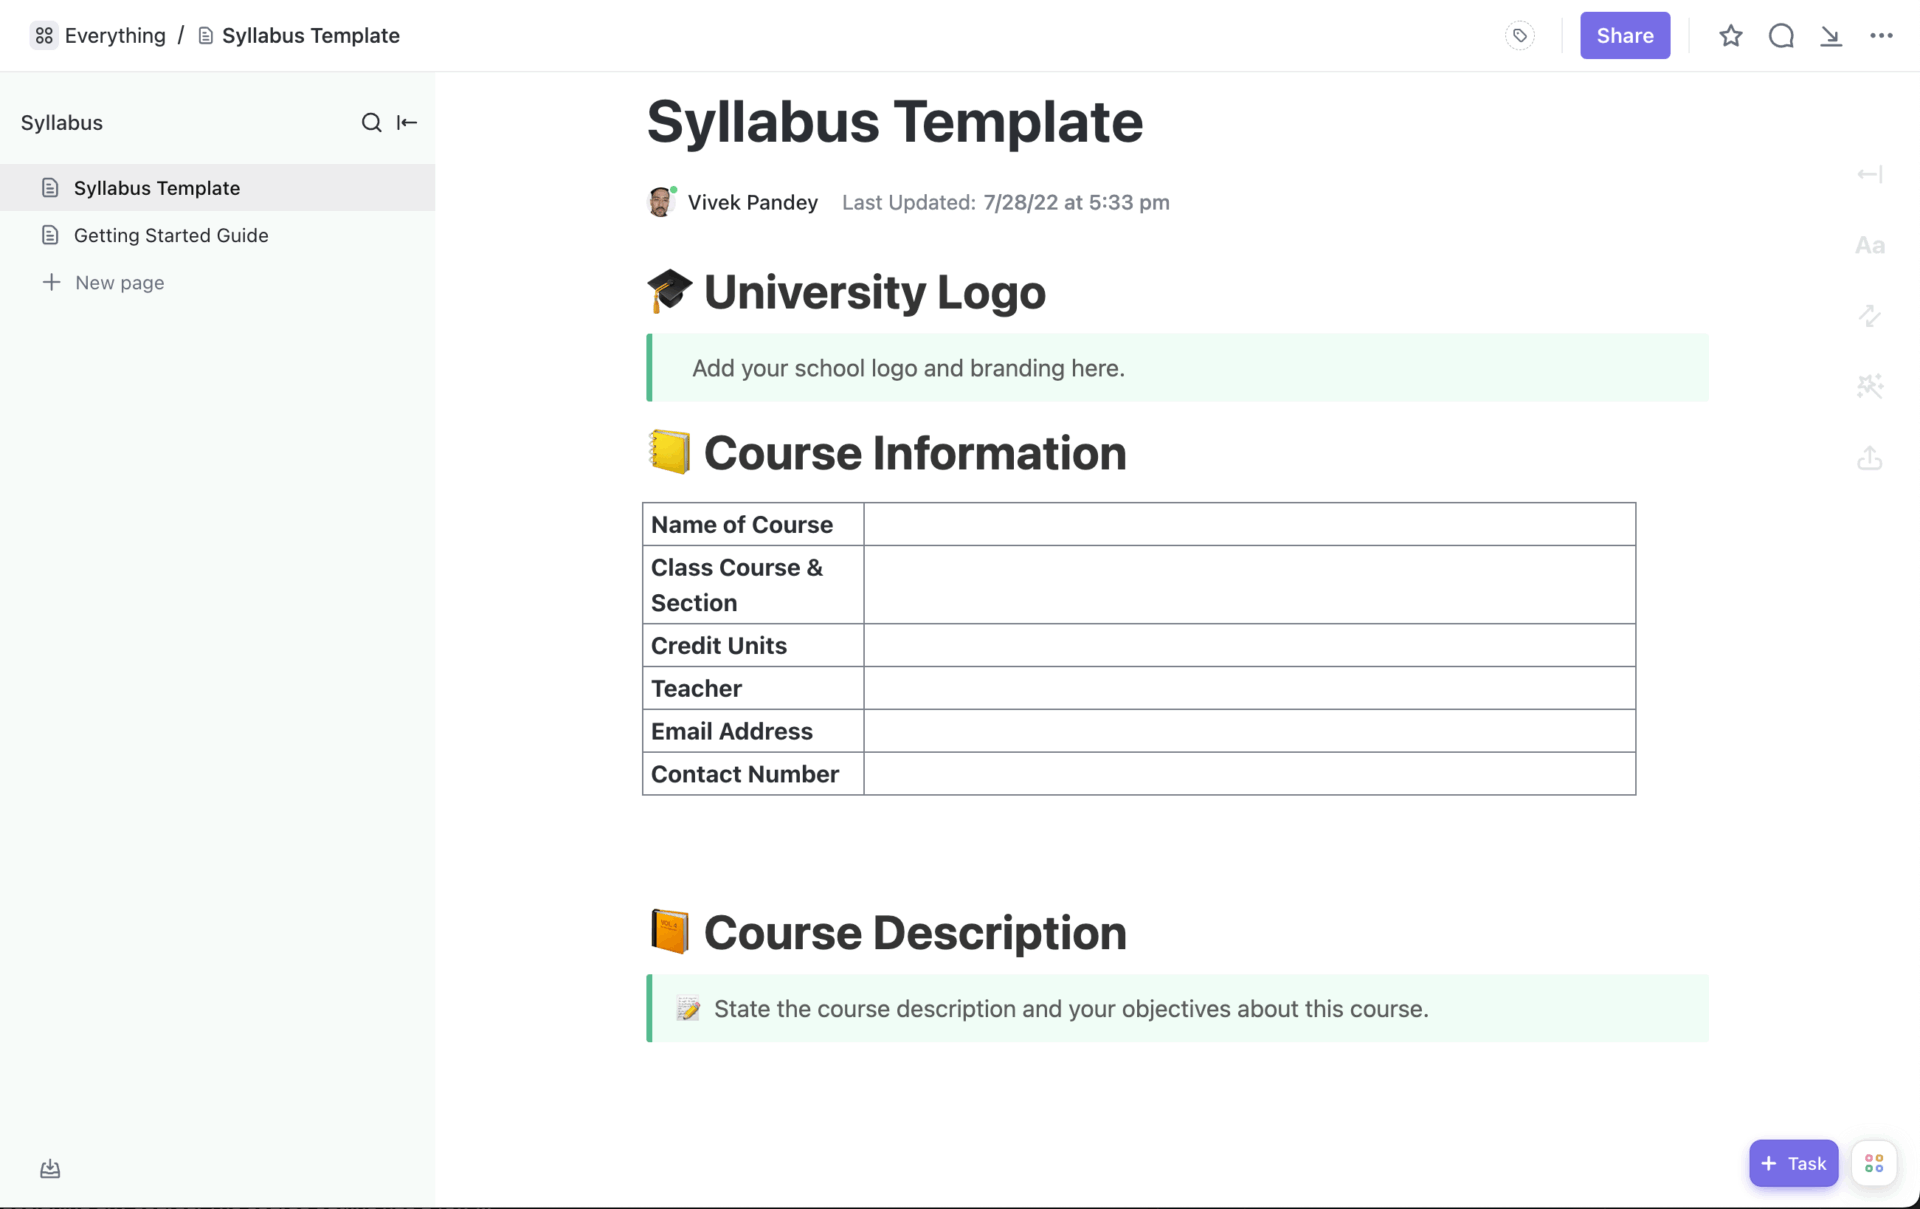
Task: Star this page as favorite
Action: coord(1731,35)
